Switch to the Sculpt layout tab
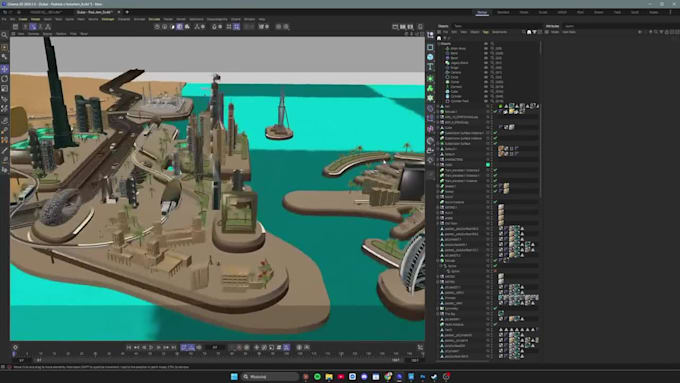 [x=543, y=12]
